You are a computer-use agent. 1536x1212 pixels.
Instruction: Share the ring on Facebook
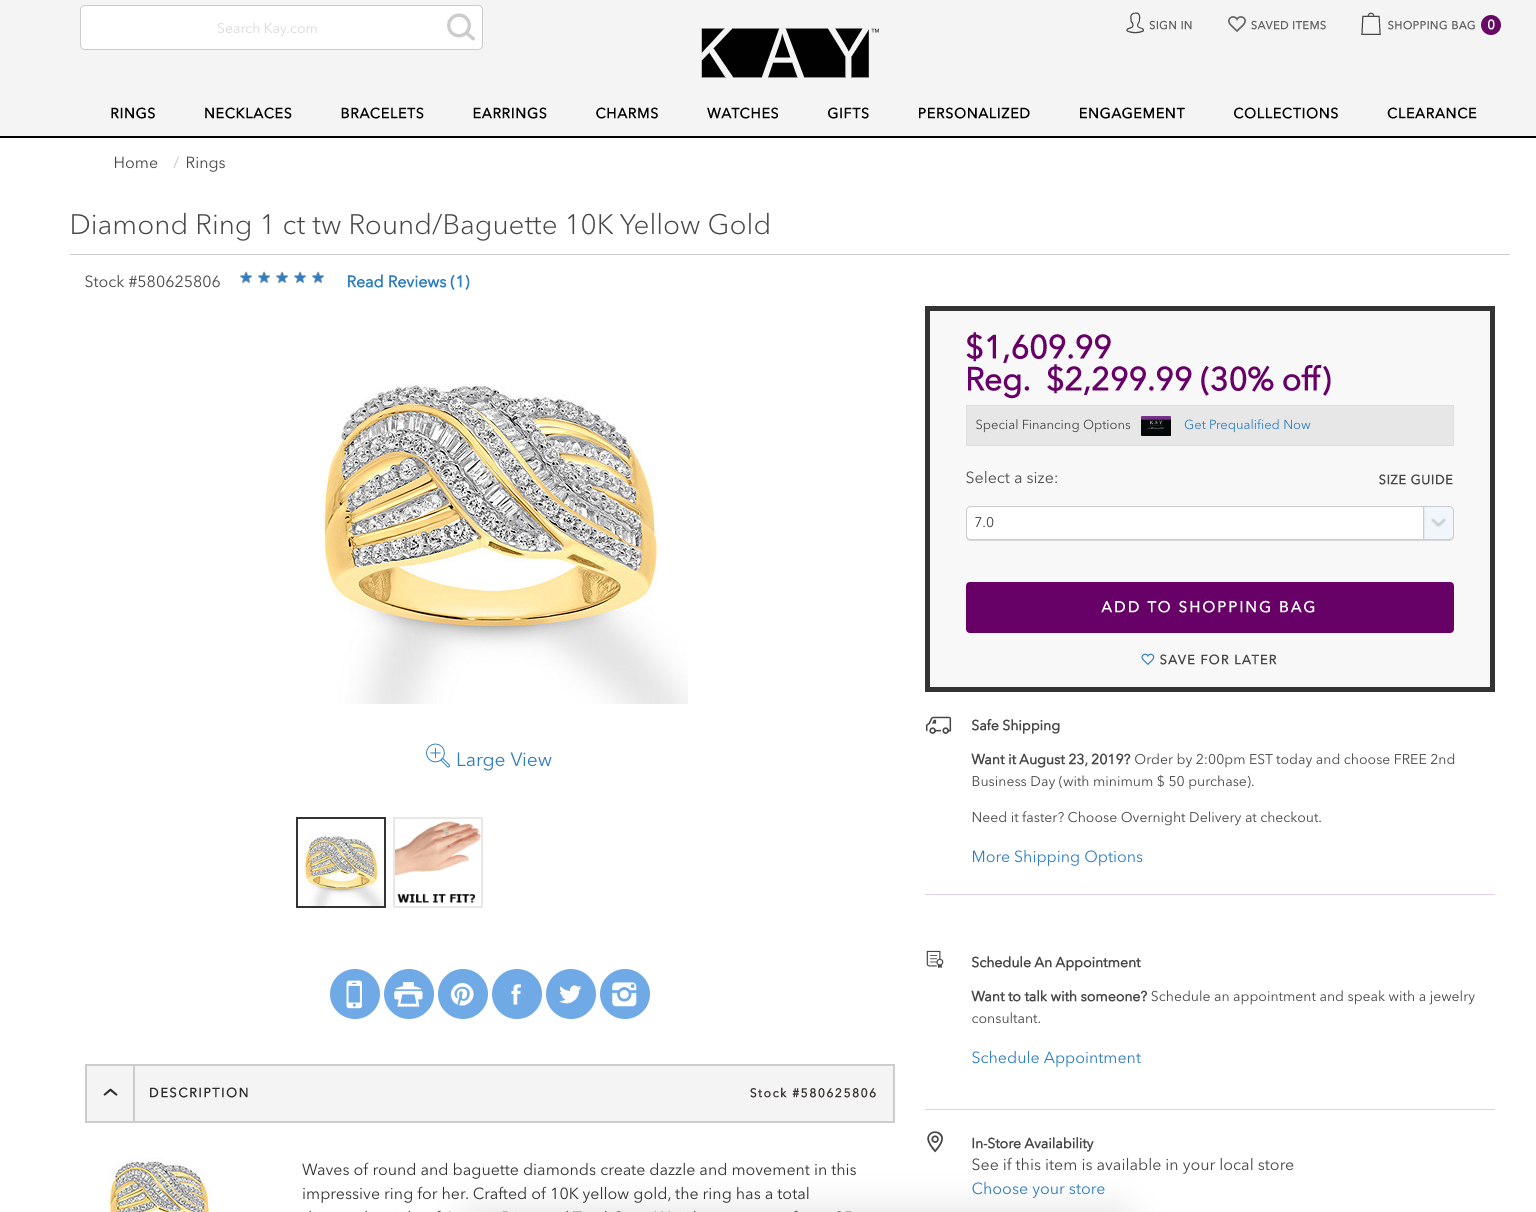(x=516, y=994)
